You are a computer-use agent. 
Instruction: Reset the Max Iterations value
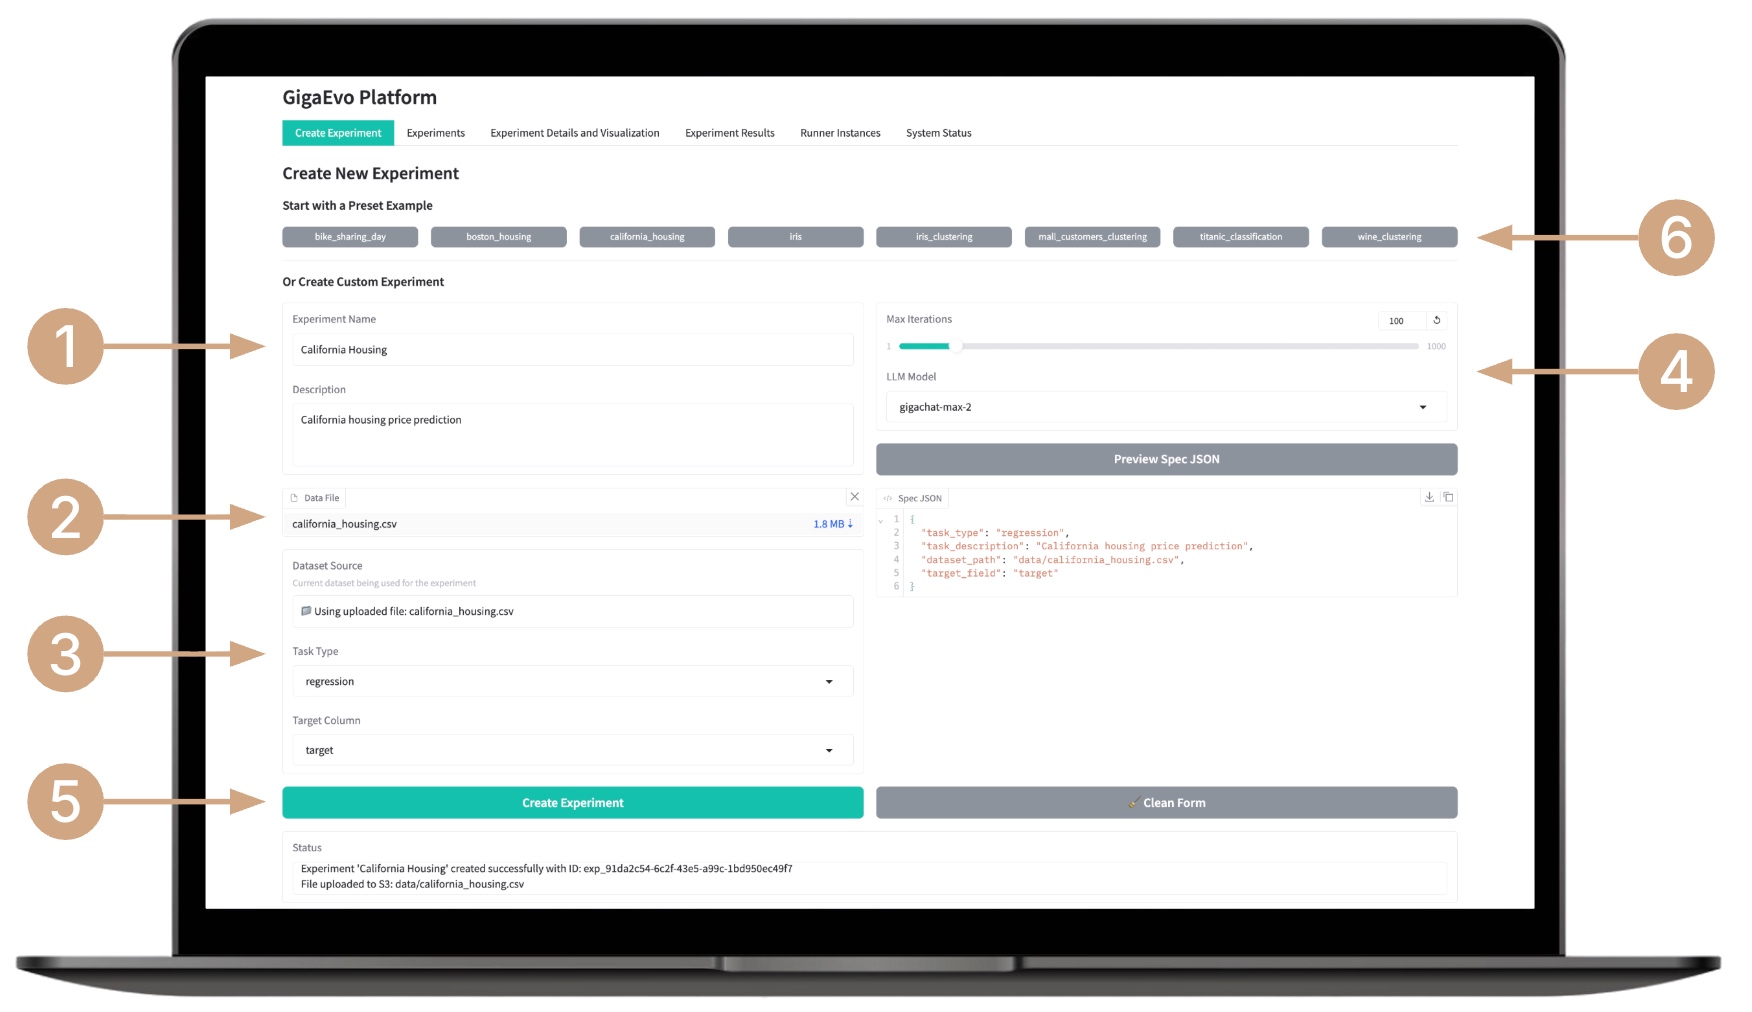point(1436,321)
